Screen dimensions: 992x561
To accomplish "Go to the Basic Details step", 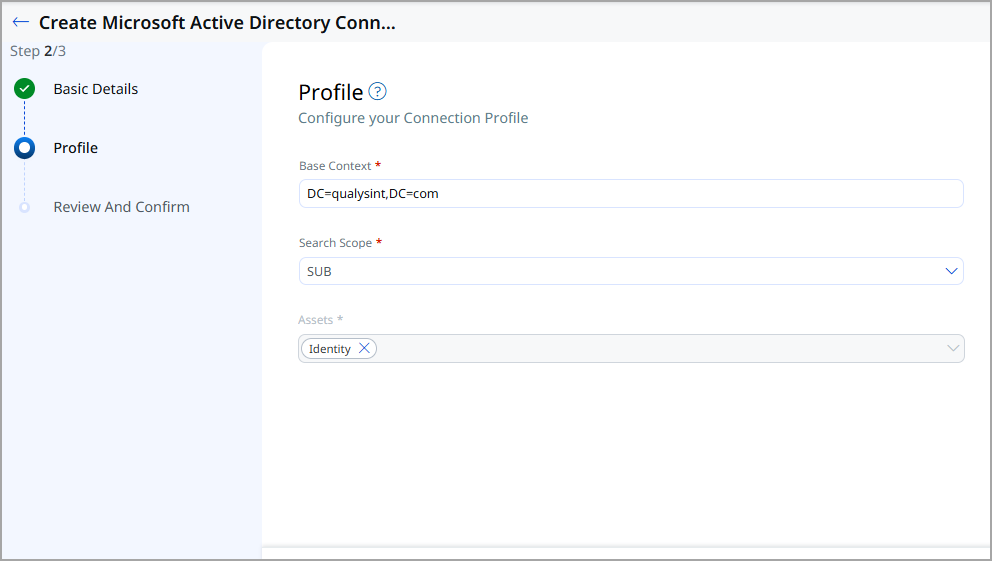I will [x=96, y=89].
